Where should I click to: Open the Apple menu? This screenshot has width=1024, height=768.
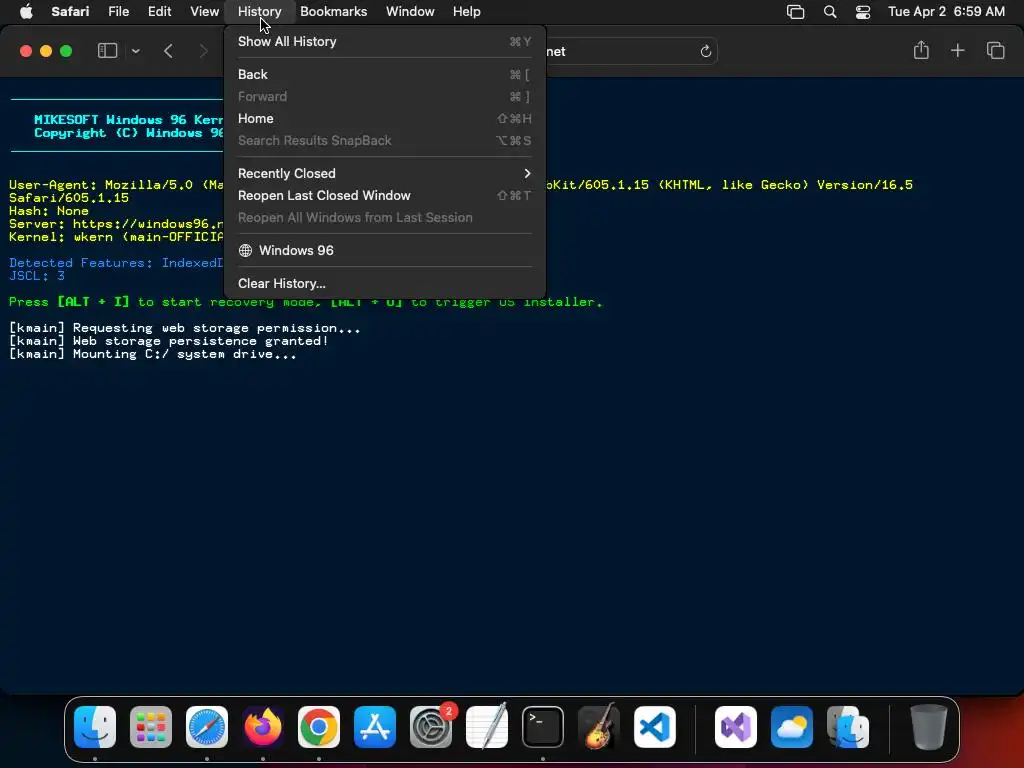[x=26, y=12]
